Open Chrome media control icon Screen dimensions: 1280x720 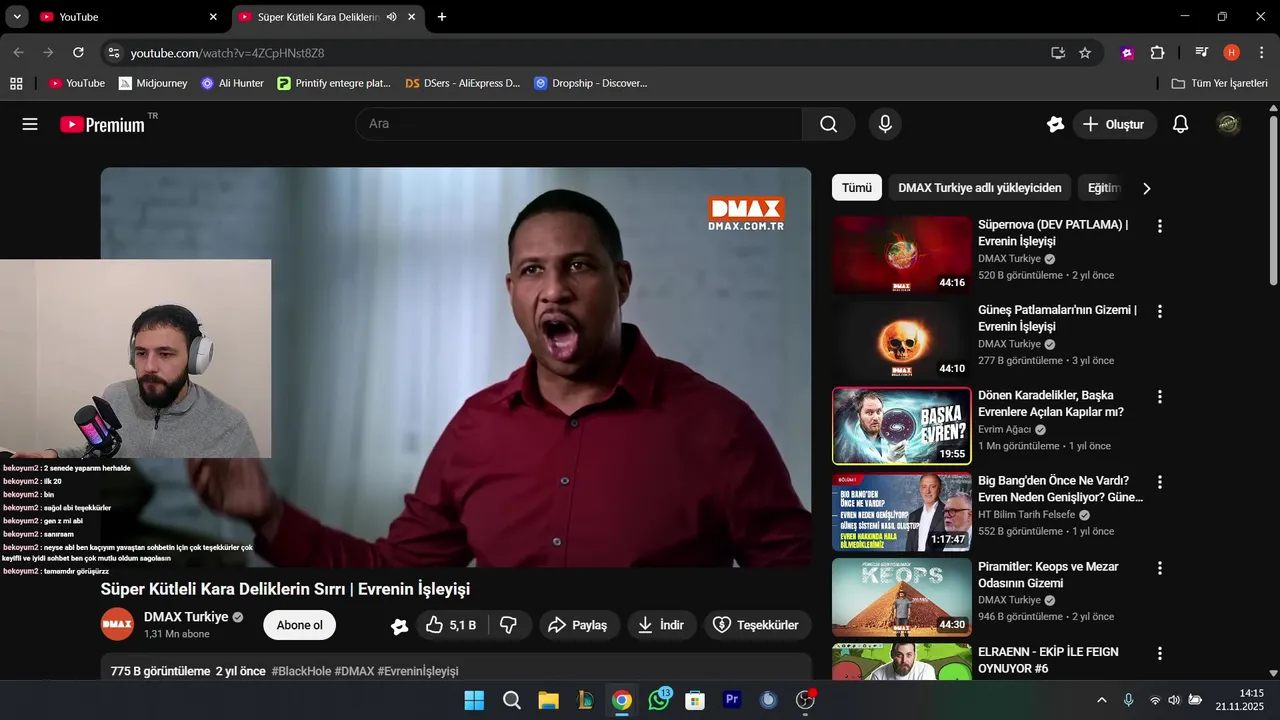coord(1202,52)
